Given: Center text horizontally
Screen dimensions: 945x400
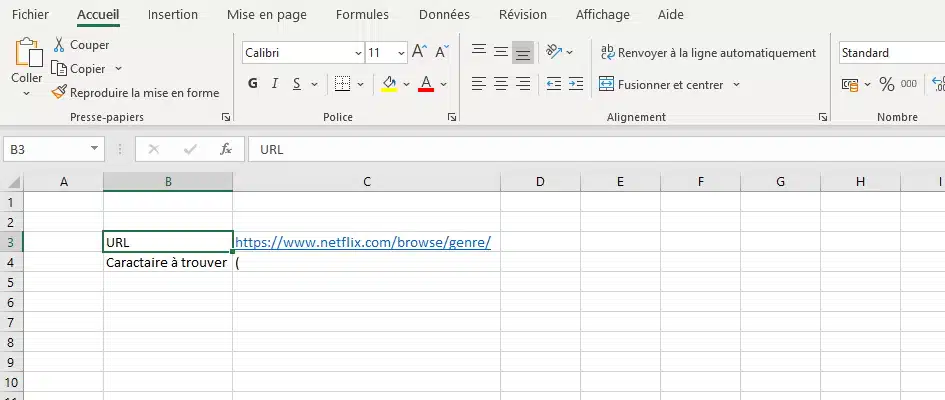Looking at the screenshot, I should [501, 84].
